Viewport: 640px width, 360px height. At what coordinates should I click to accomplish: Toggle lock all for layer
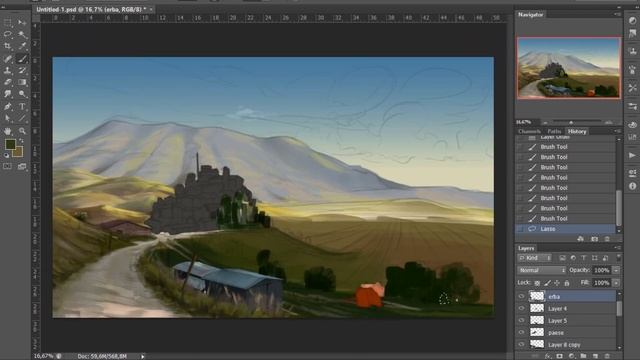pos(567,283)
